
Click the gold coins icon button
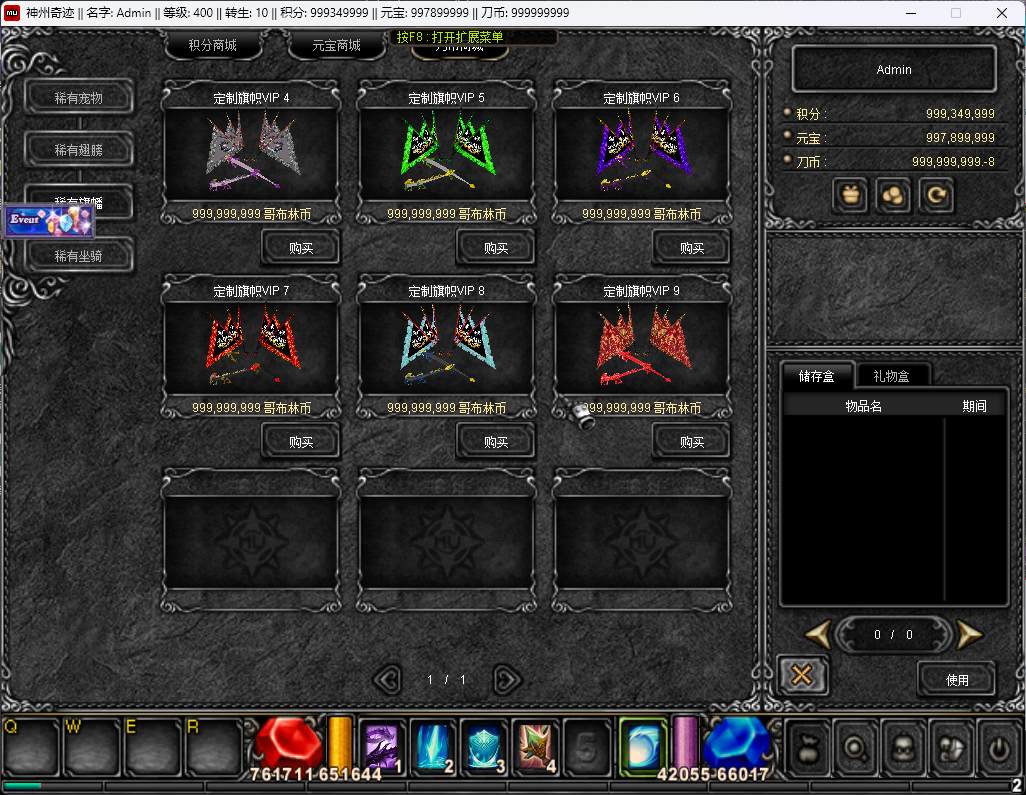point(893,196)
